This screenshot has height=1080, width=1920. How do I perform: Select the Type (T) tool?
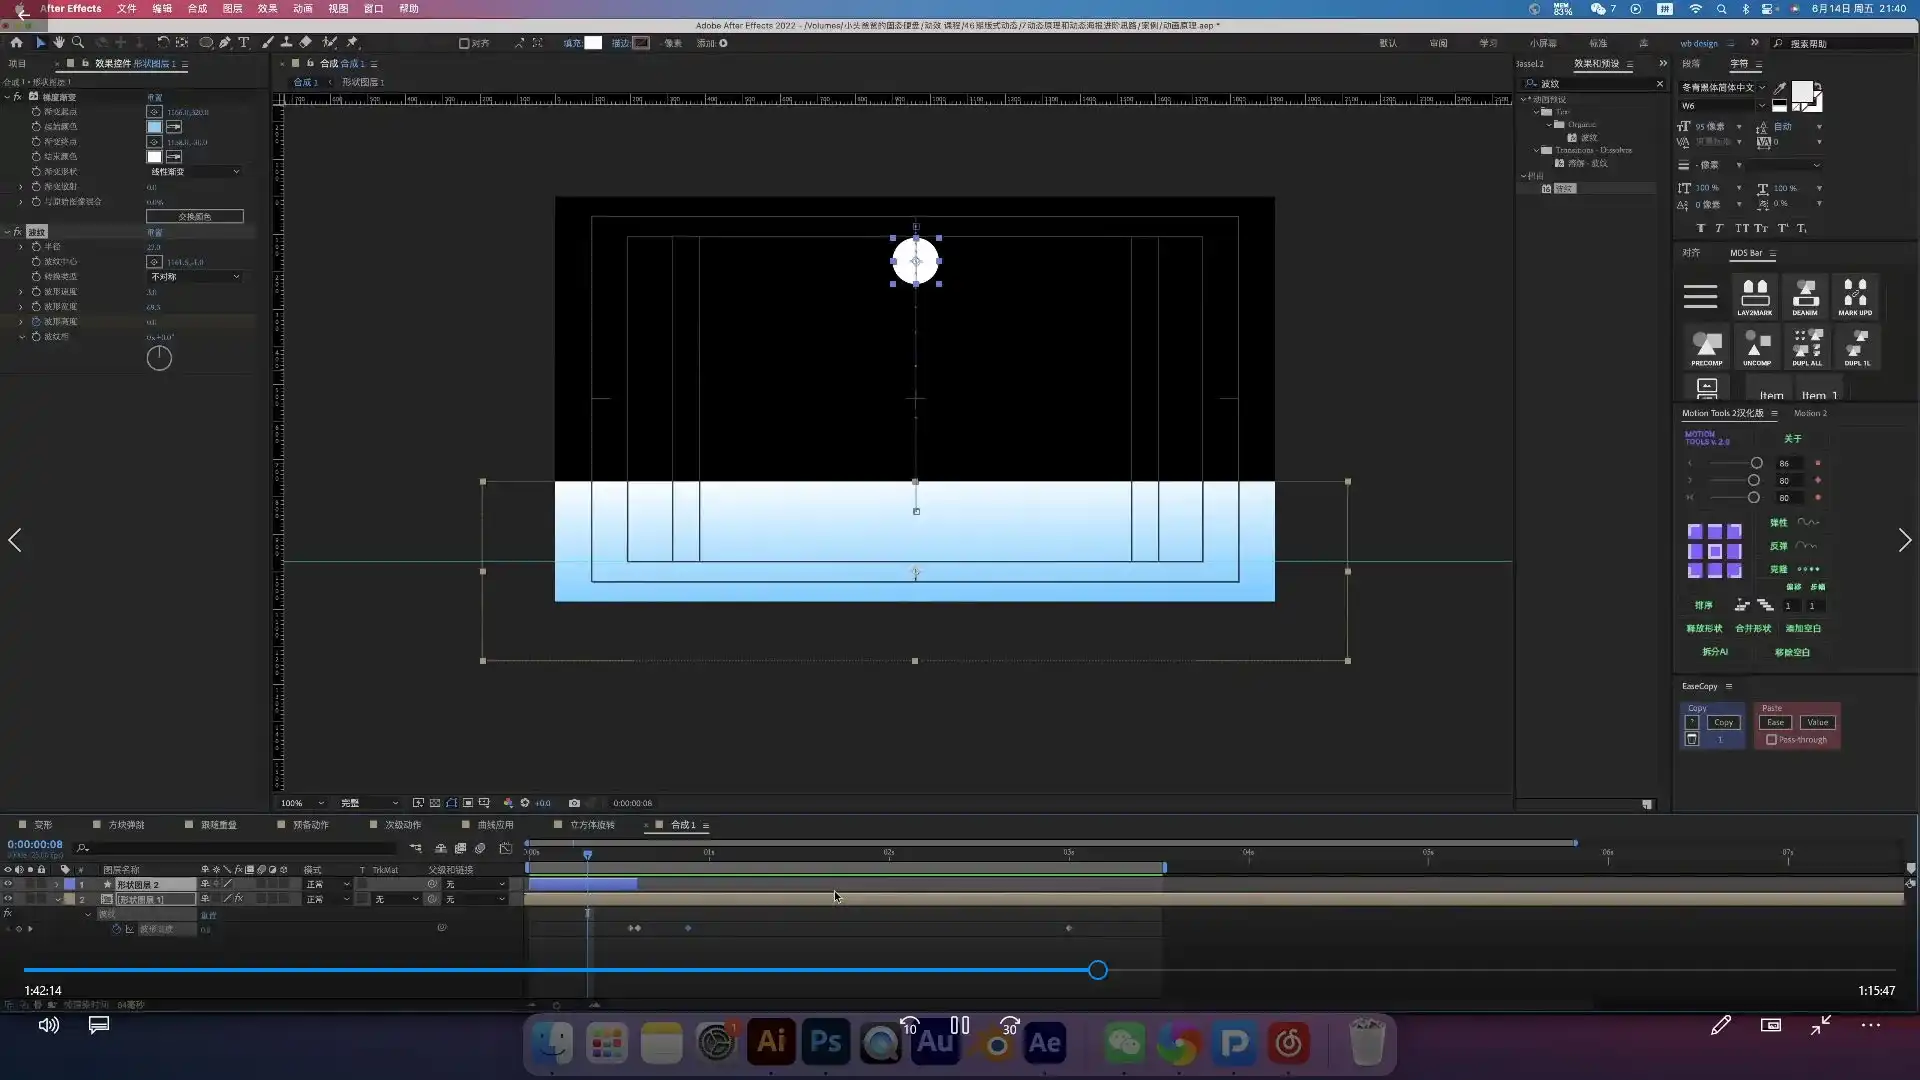point(243,43)
